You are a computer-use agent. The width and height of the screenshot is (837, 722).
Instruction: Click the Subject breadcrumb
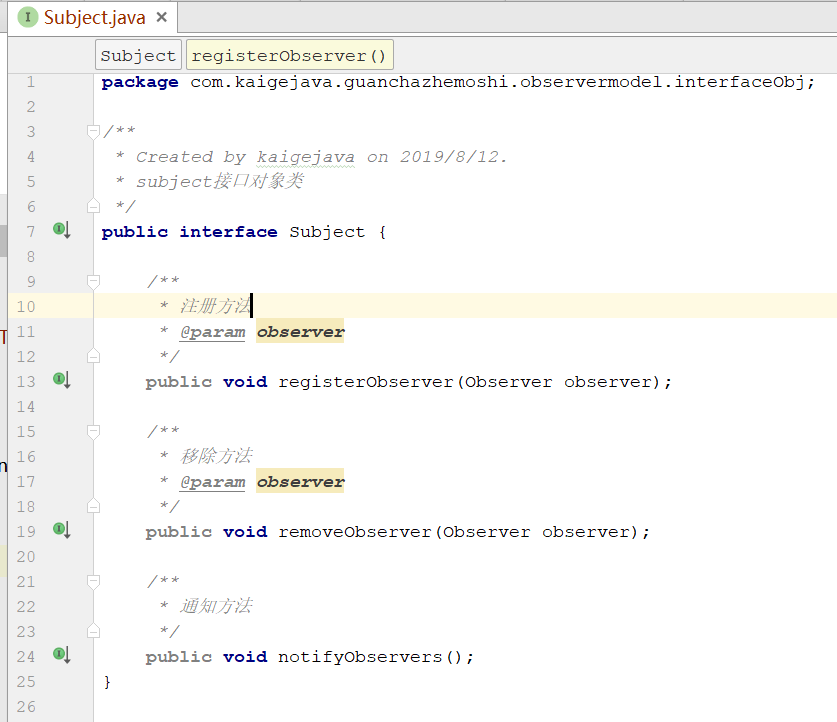tap(138, 55)
